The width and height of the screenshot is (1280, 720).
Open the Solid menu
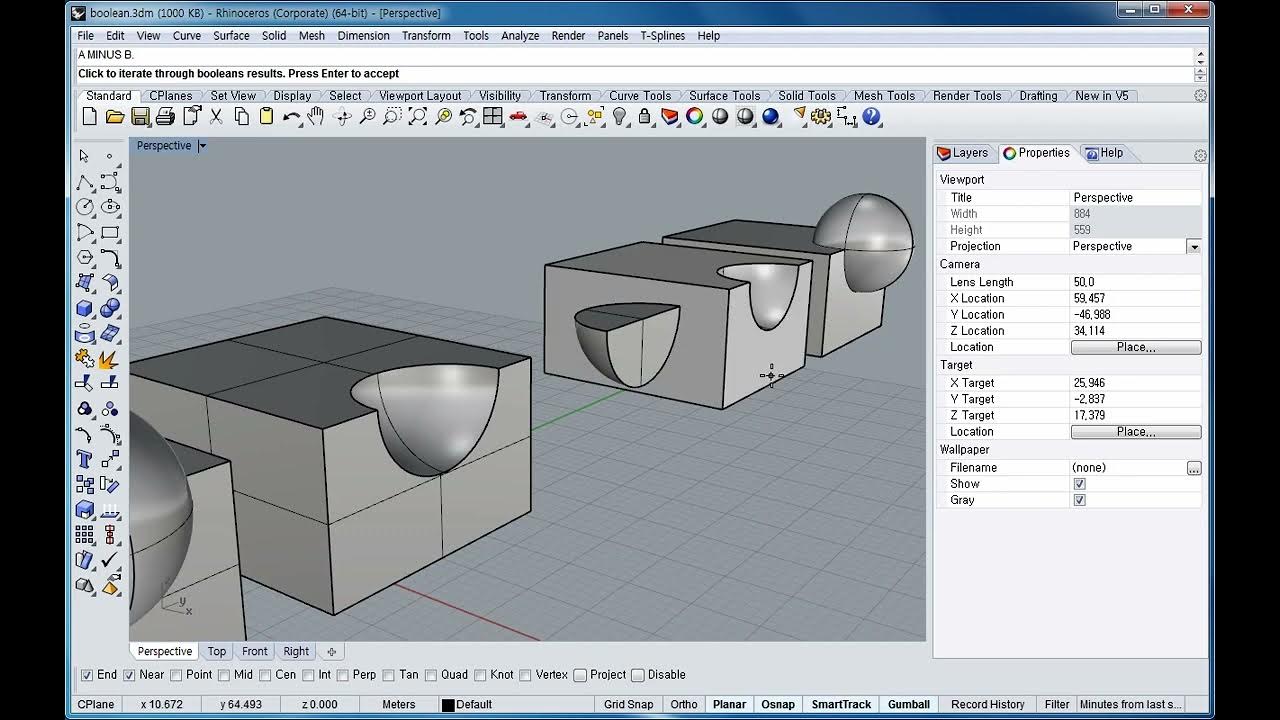(x=274, y=36)
